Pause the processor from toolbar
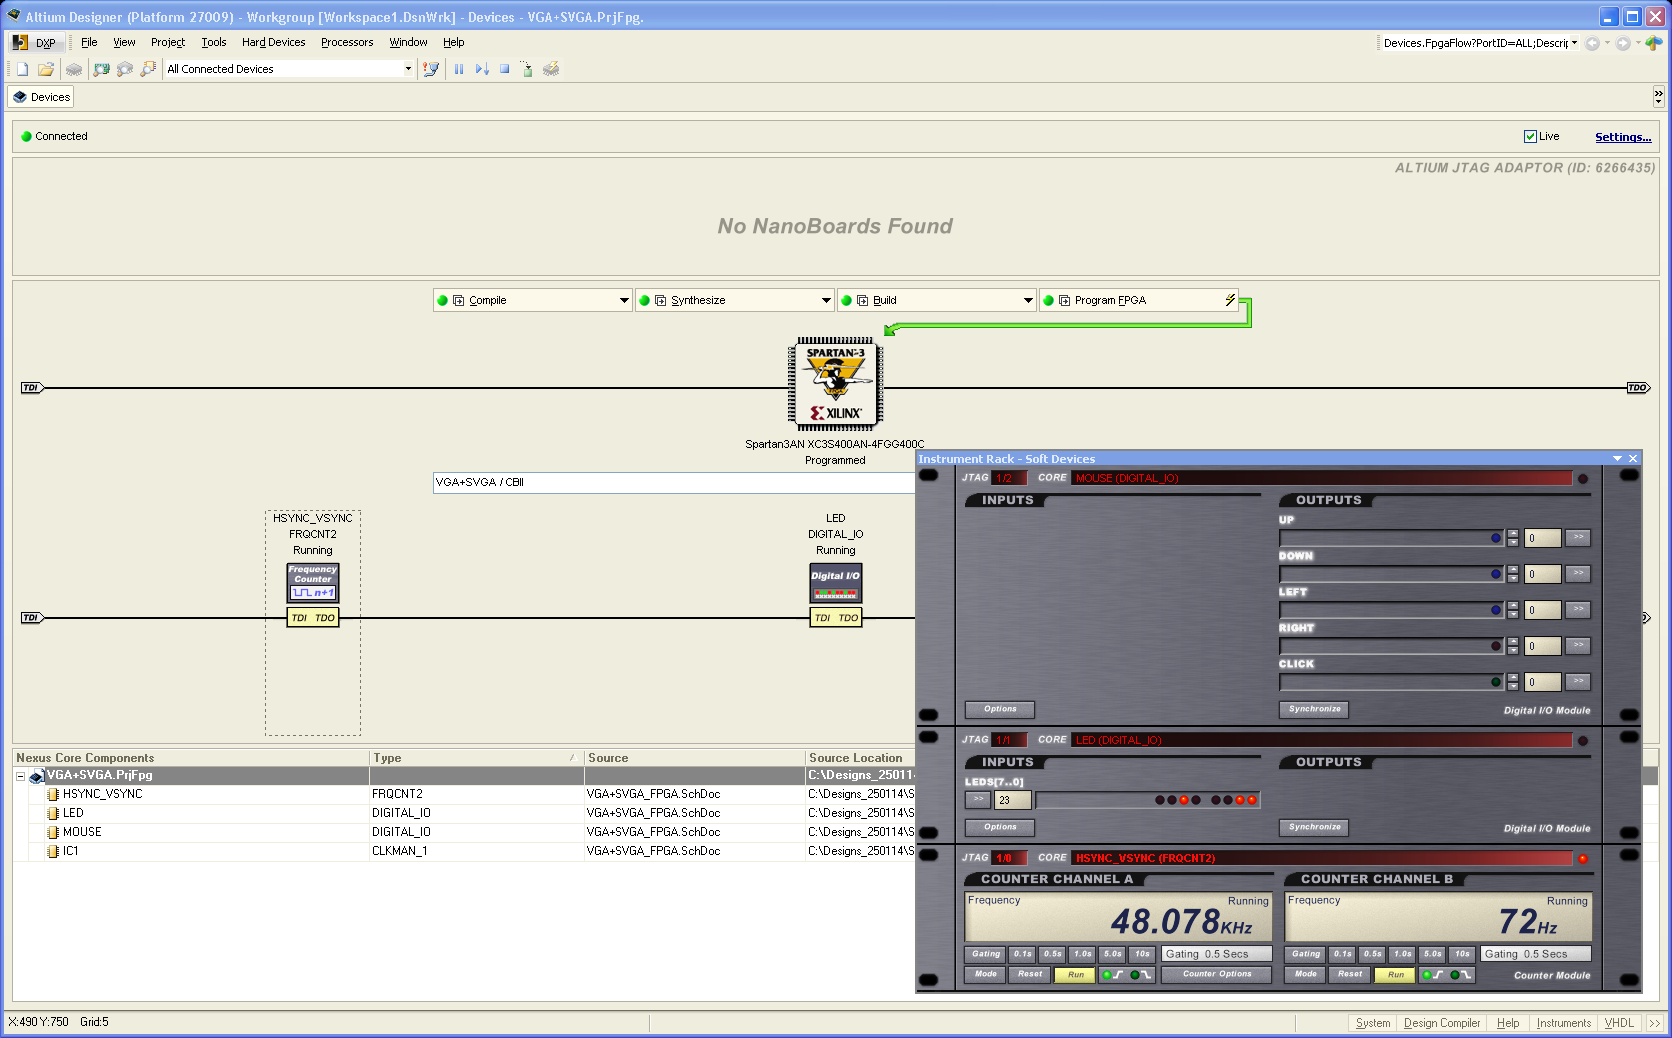The height and width of the screenshot is (1038, 1672). [459, 69]
